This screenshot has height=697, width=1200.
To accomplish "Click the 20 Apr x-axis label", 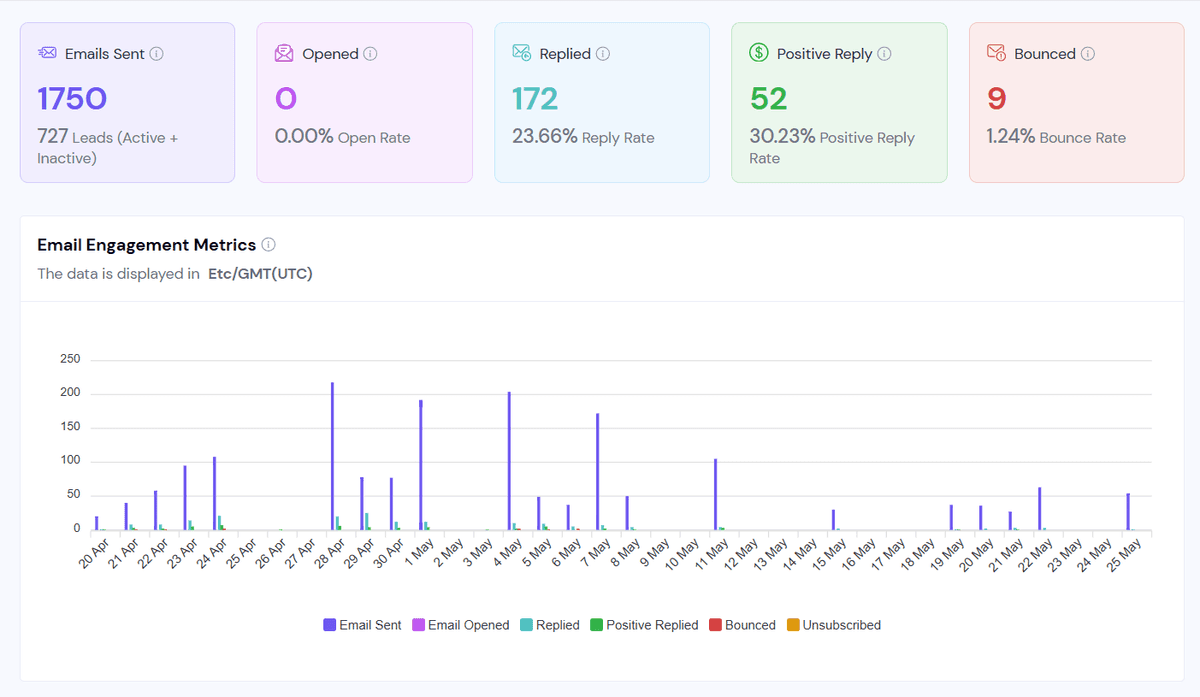I will pos(93,554).
